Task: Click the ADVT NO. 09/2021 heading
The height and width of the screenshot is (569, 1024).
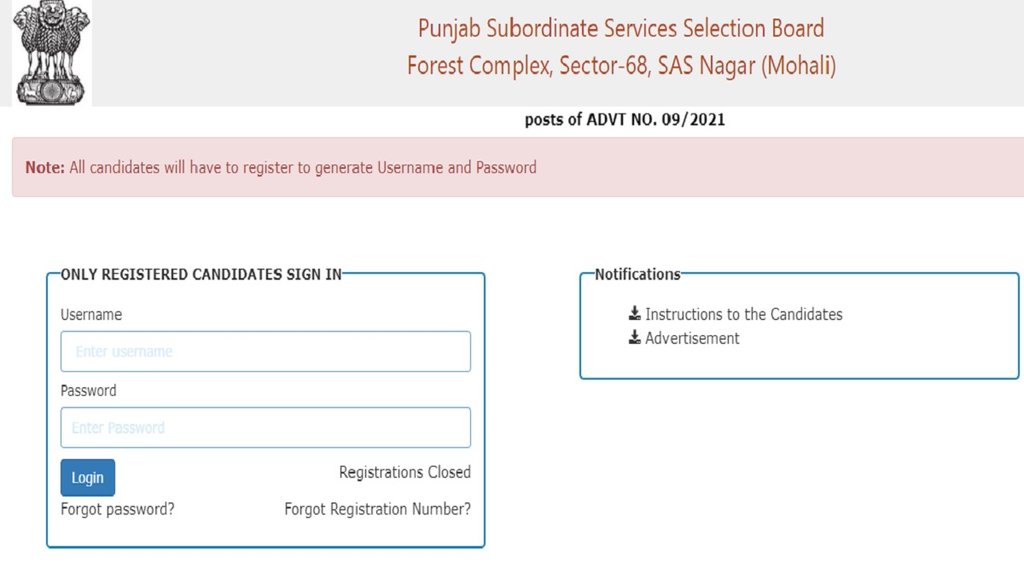Action: (x=625, y=120)
